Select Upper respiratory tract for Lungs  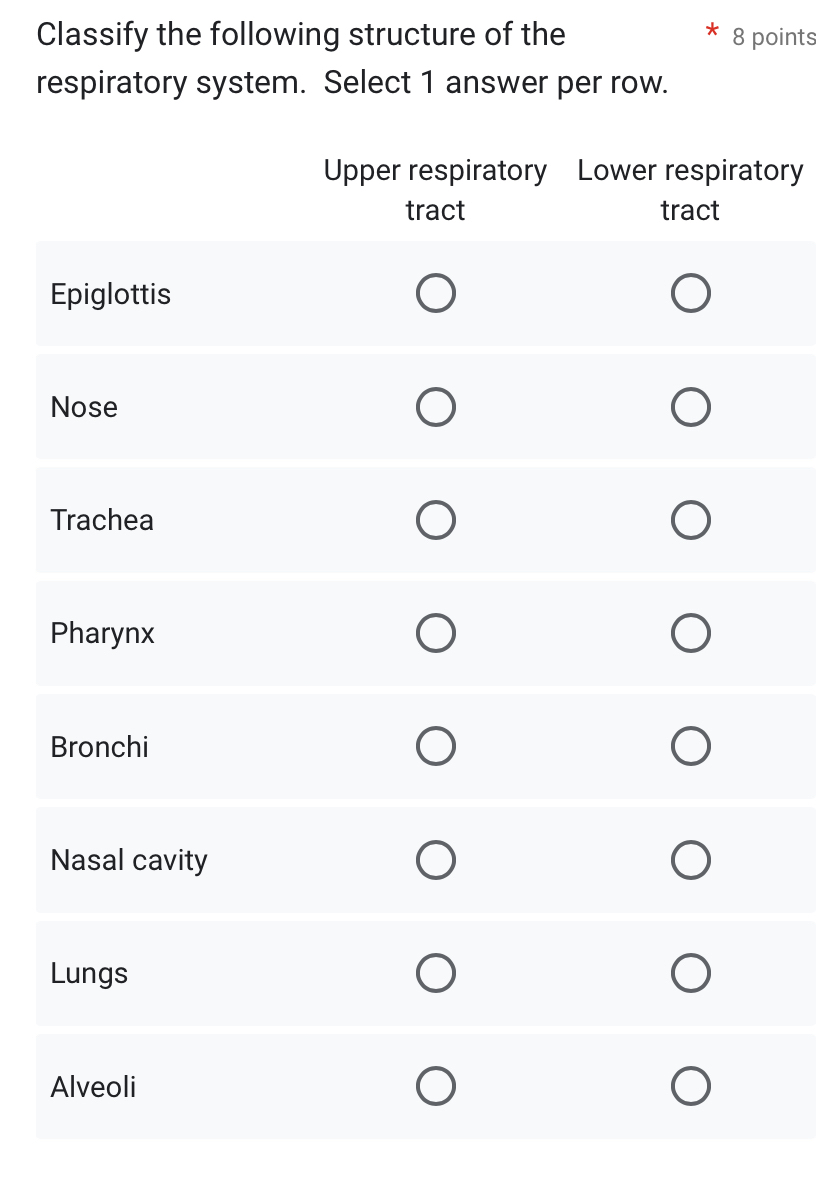click(x=436, y=973)
